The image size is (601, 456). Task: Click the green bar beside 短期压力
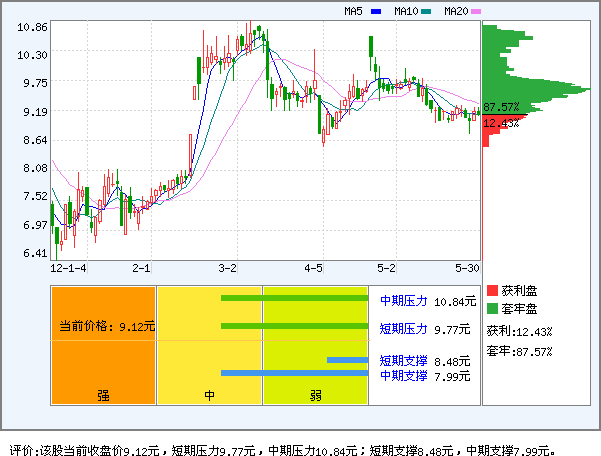tap(294, 326)
